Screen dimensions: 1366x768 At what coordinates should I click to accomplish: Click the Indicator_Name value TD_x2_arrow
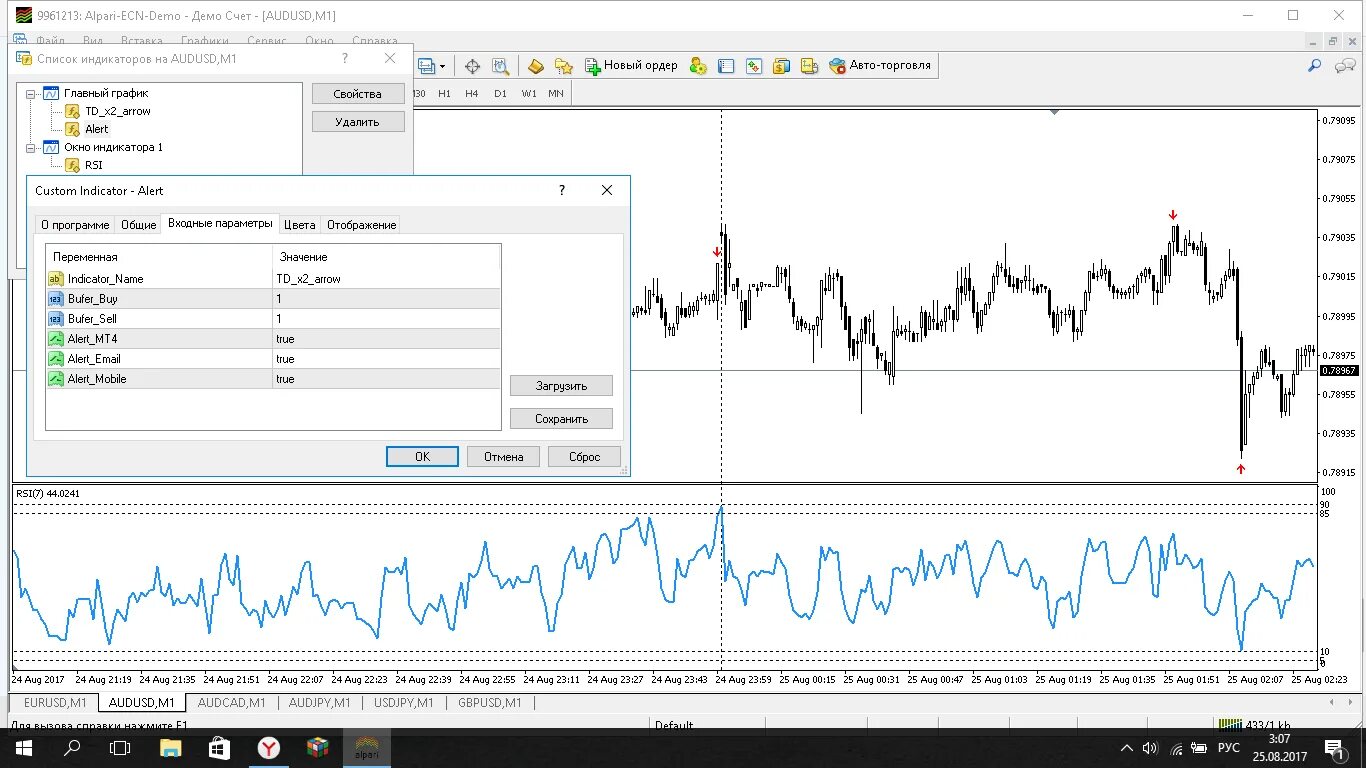pos(386,279)
